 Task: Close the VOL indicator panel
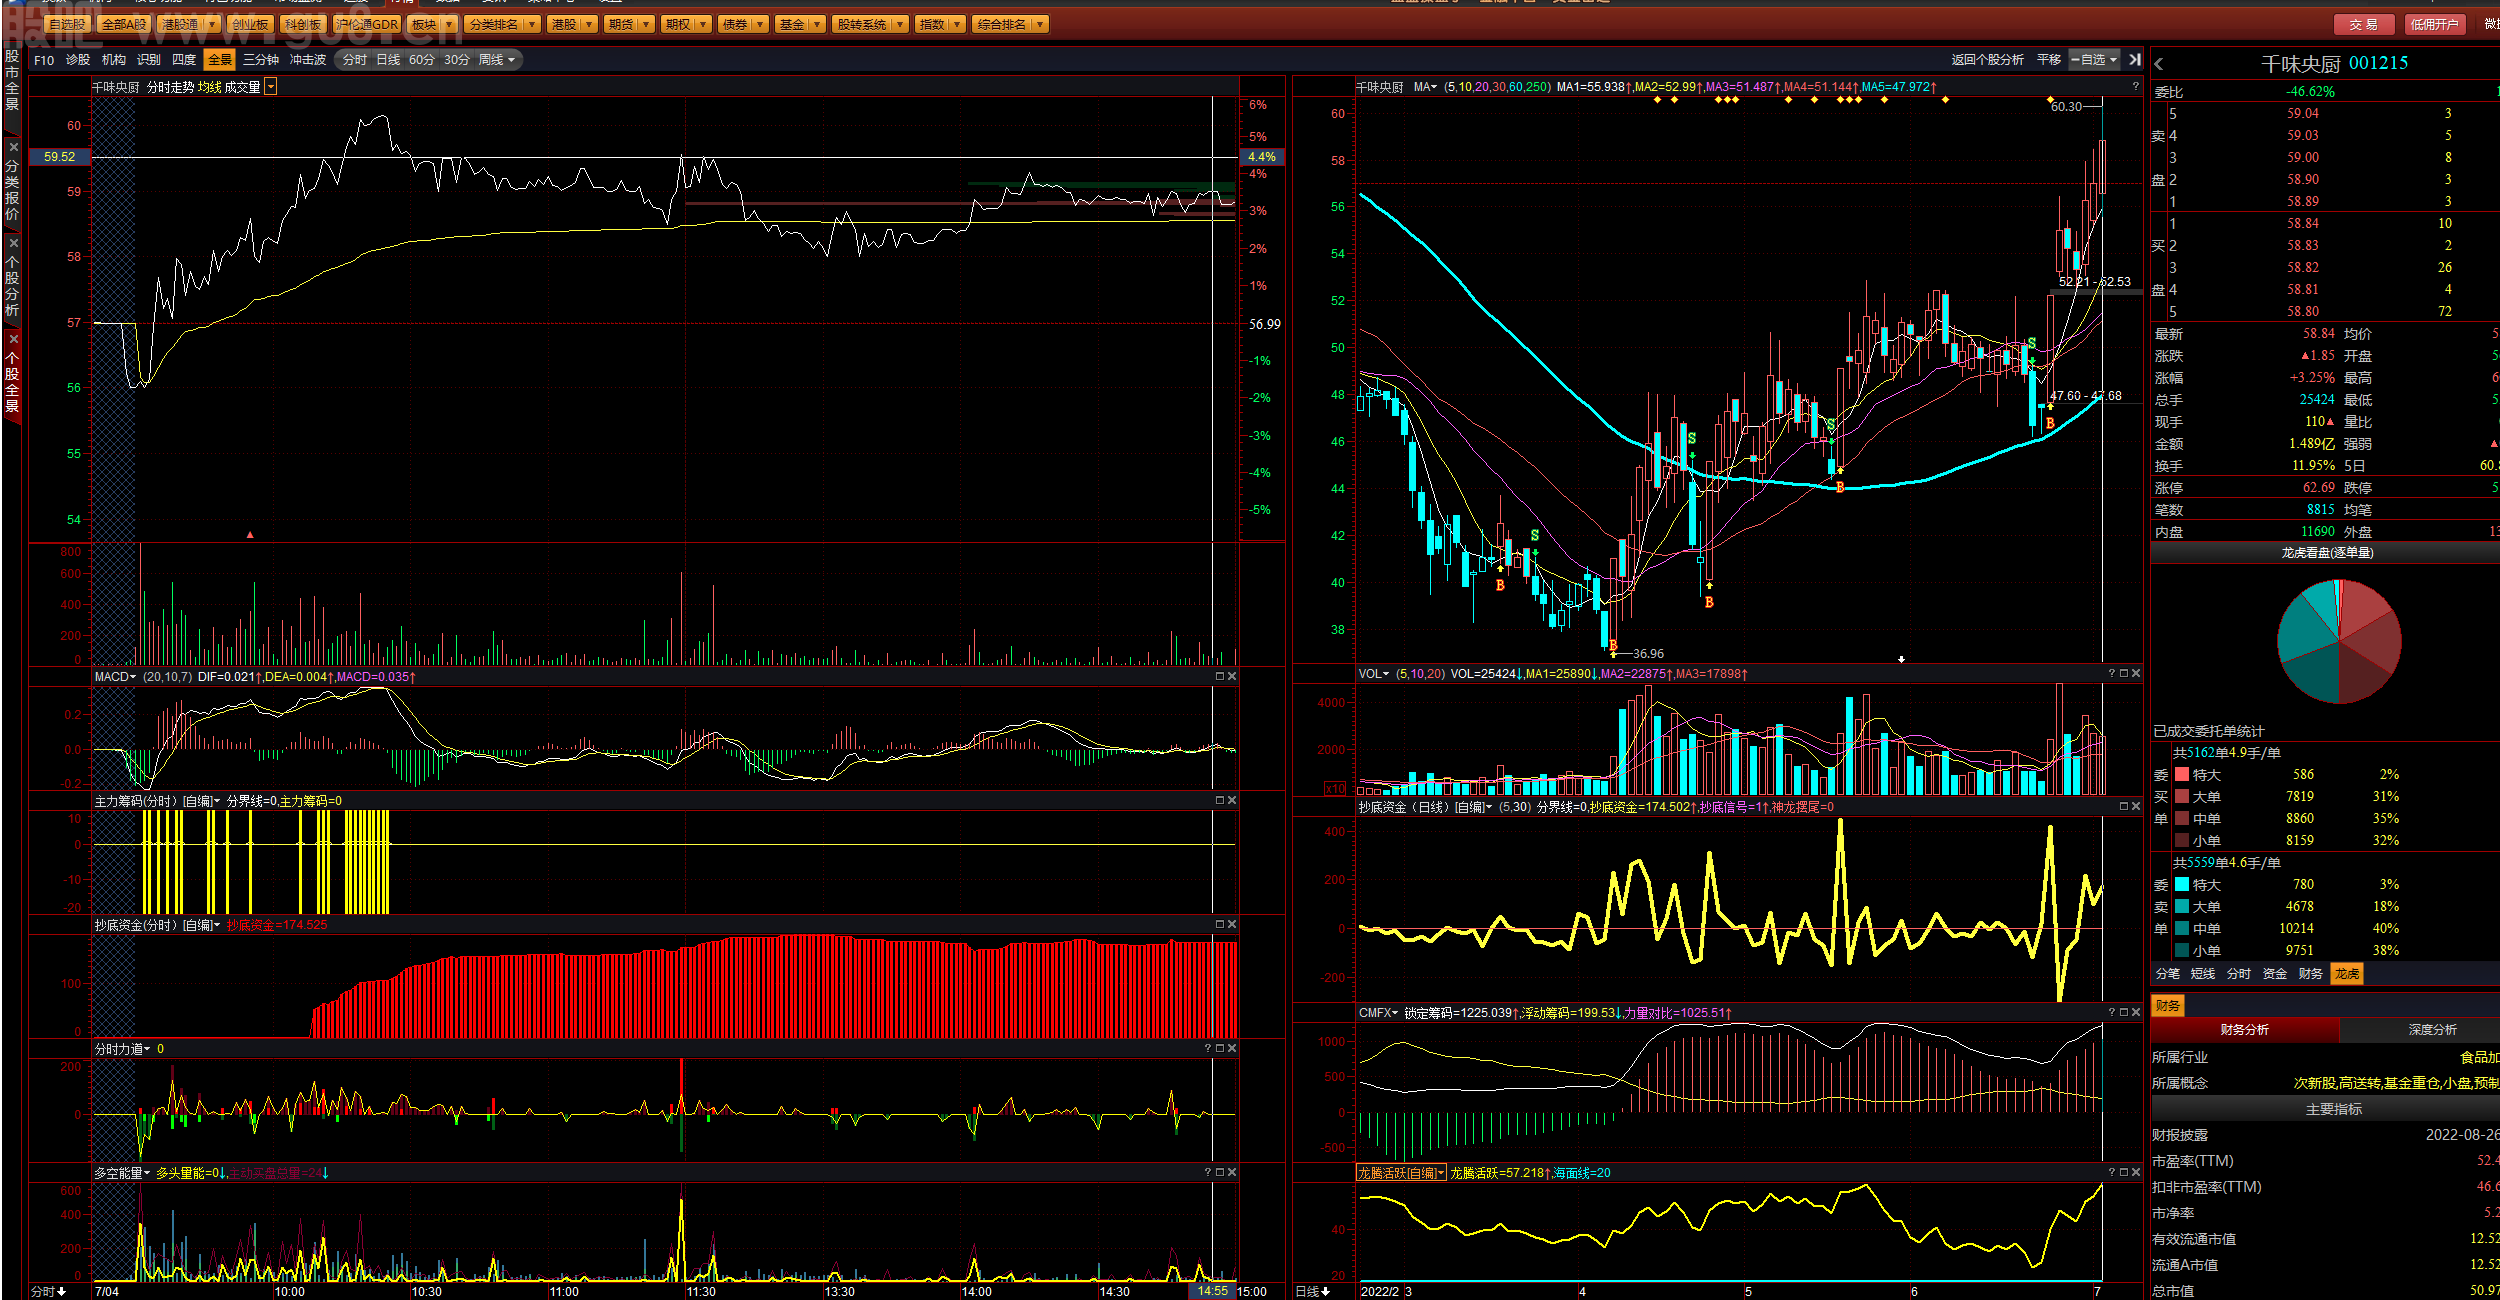pos(2136,673)
